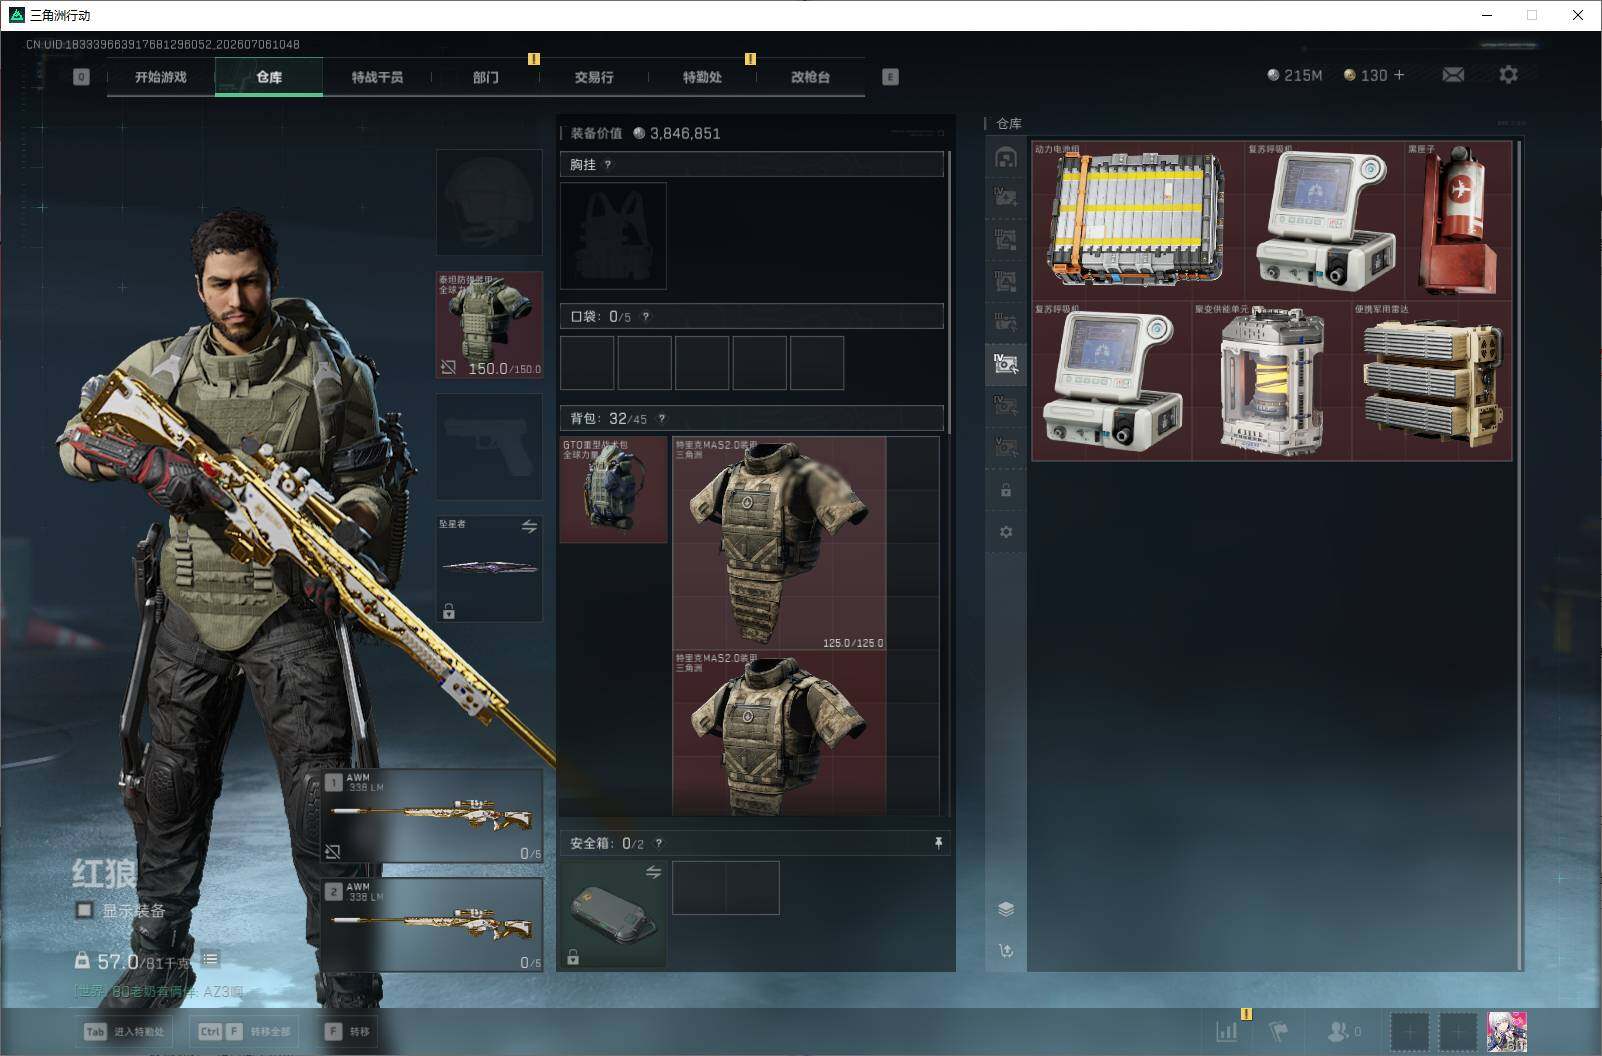
Task: Click swap icon on the safe box slot
Action: click(653, 872)
